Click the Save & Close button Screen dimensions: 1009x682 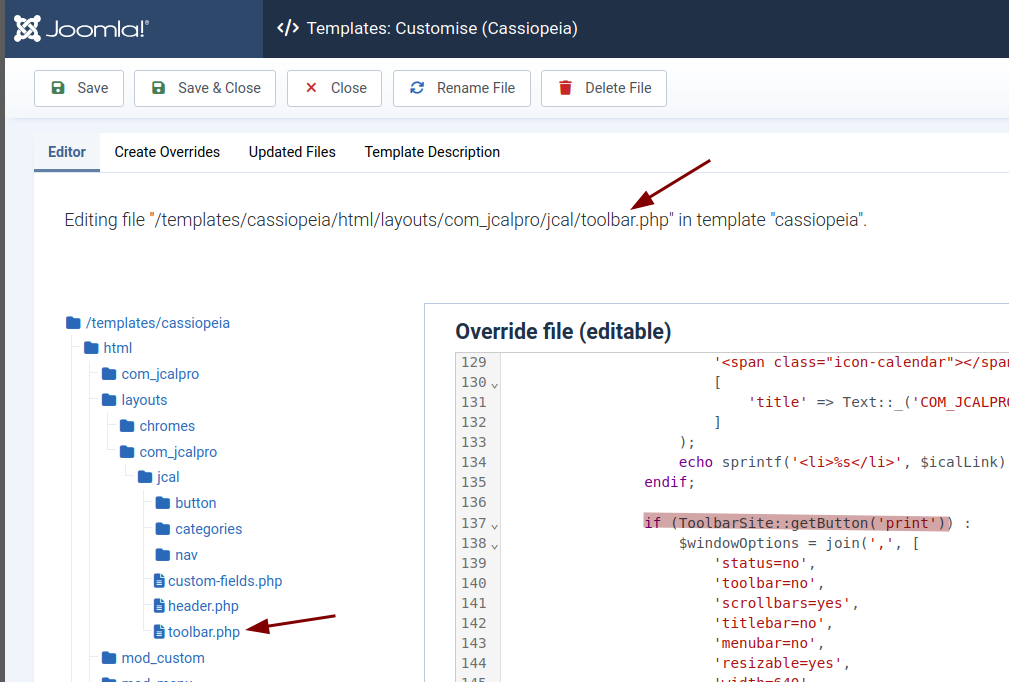[205, 88]
